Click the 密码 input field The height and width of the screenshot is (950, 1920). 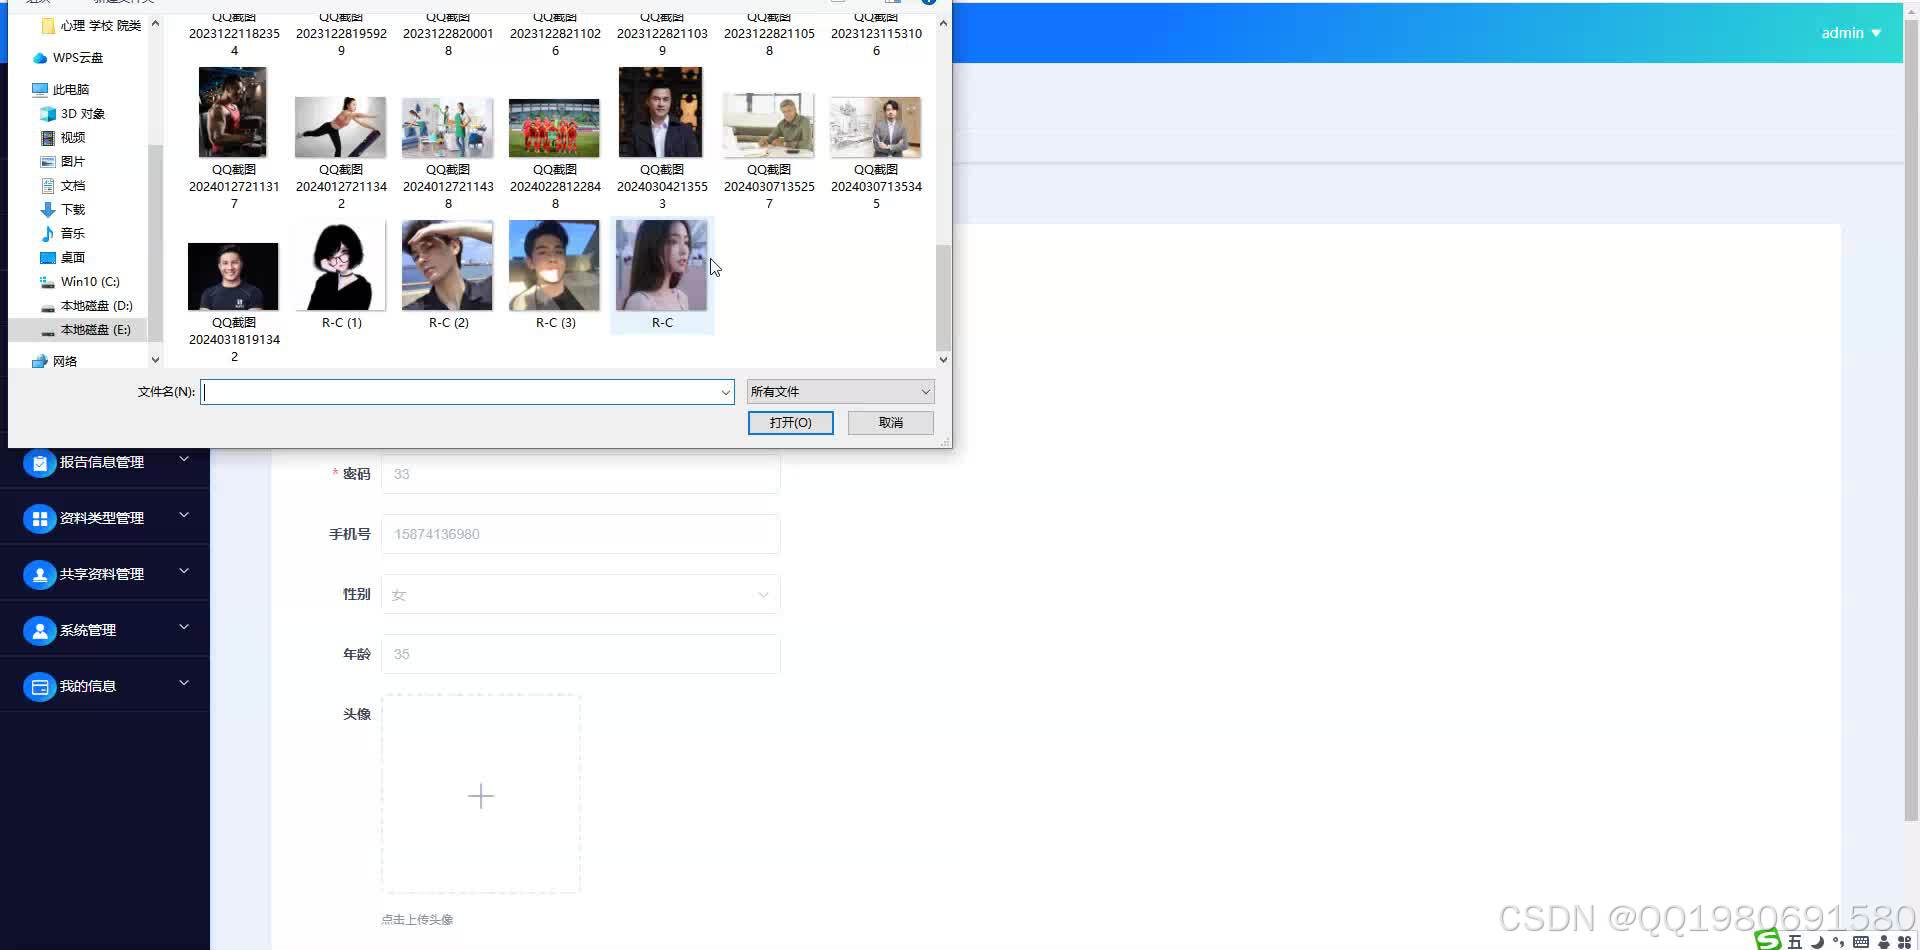pos(580,474)
